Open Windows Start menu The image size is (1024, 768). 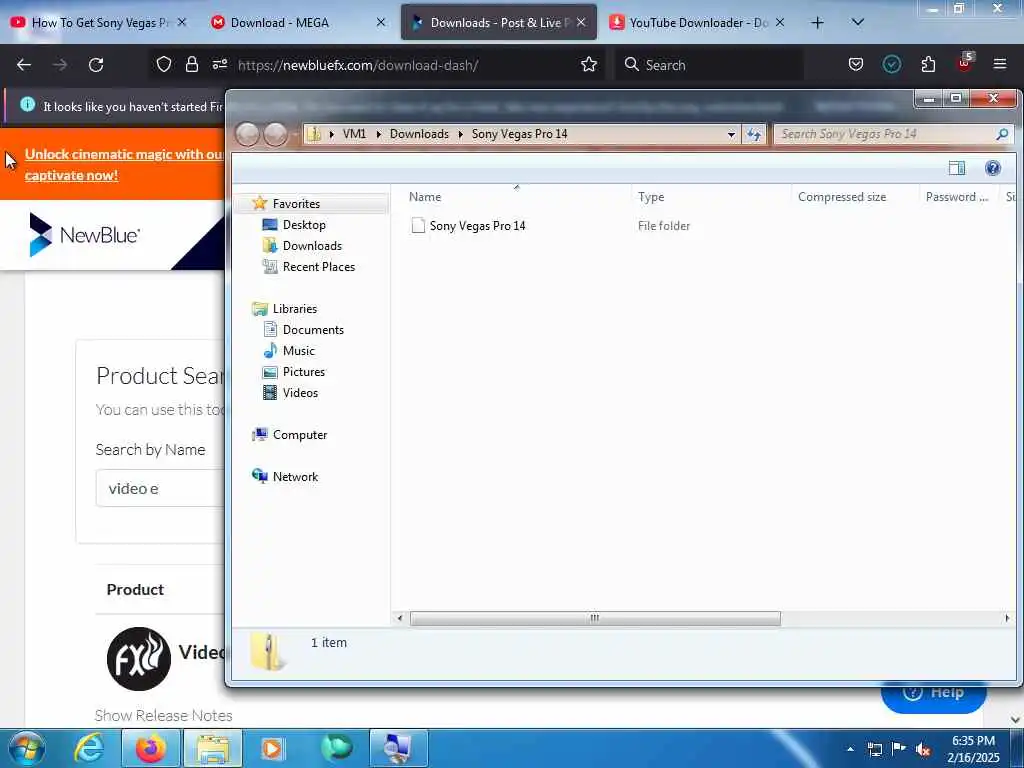[x=26, y=748]
